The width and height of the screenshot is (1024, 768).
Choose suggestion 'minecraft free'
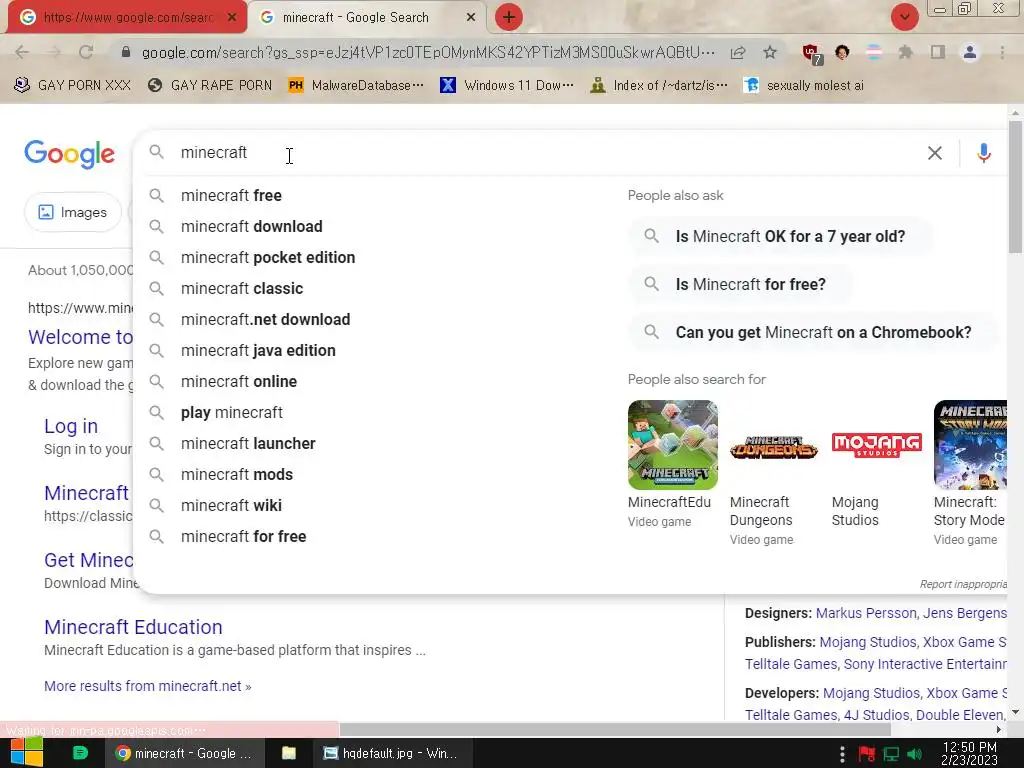231,195
